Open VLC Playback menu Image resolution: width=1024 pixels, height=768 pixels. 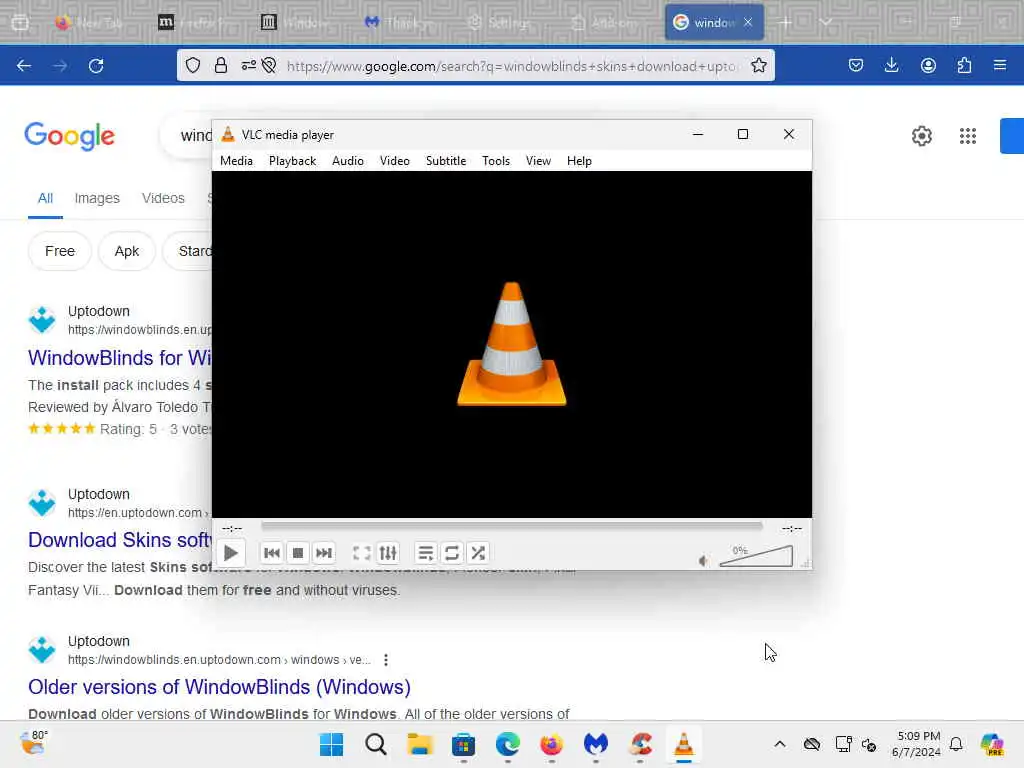click(292, 161)
